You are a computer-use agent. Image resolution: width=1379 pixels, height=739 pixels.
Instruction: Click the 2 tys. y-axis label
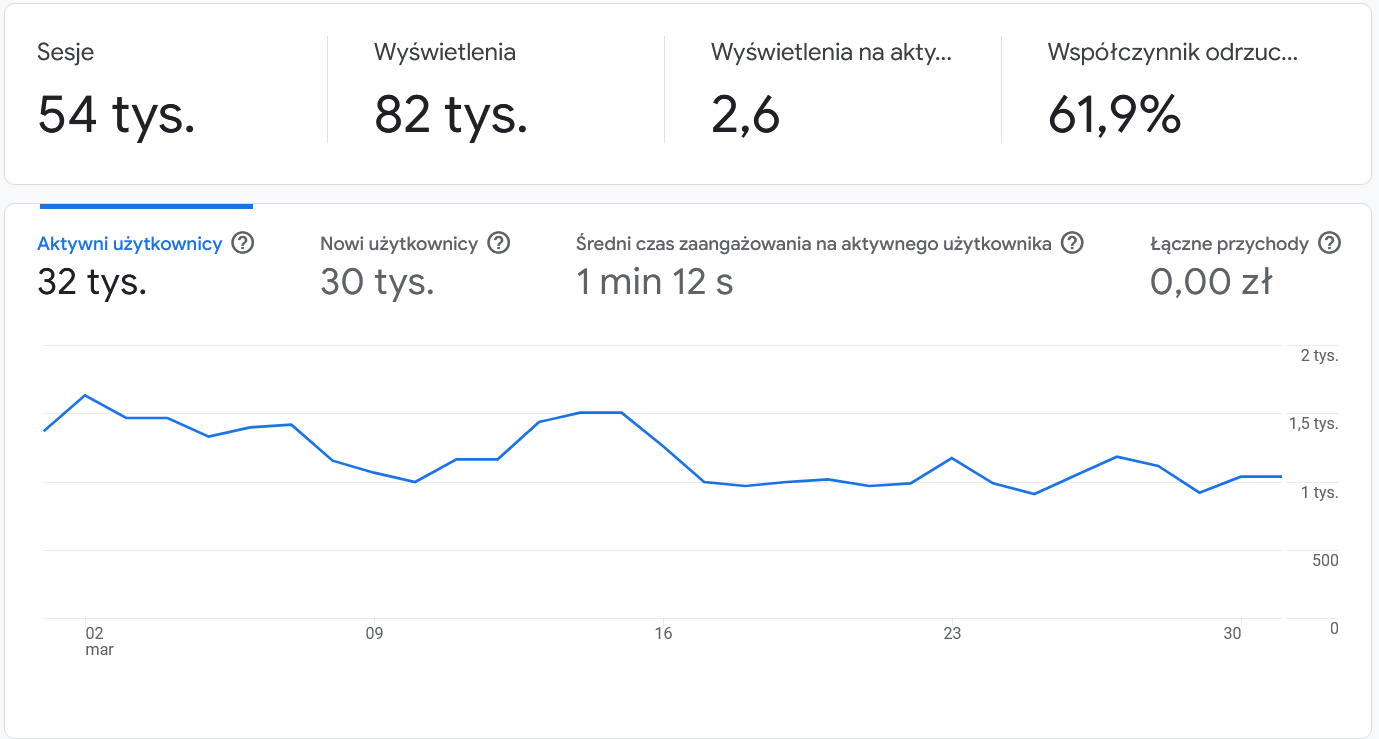[x=1319, y=356]
